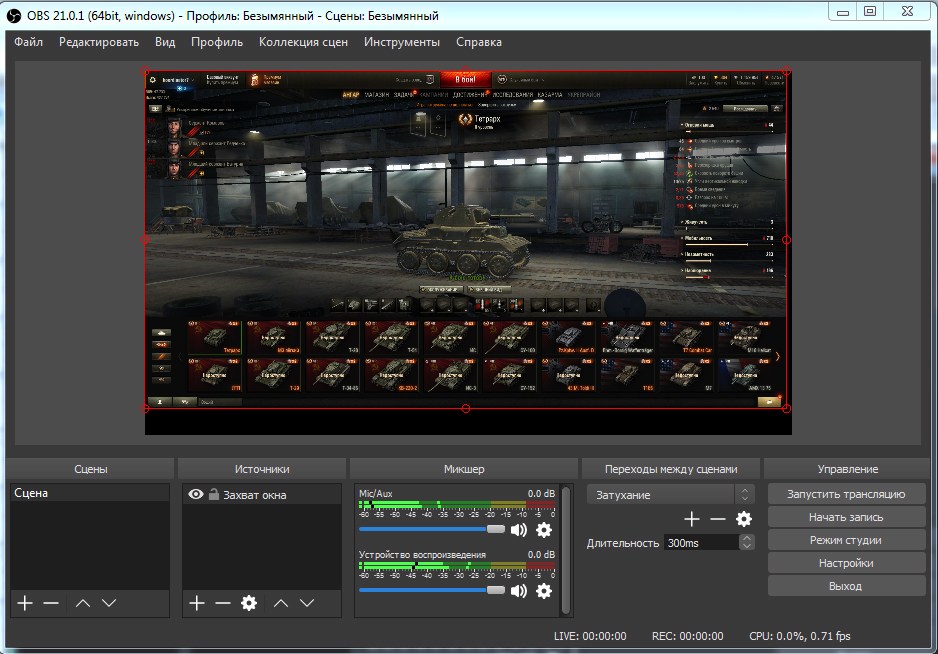Open Mic/Aux mixer settings gear
Screen dimensions: 938x654
point(544,530)
